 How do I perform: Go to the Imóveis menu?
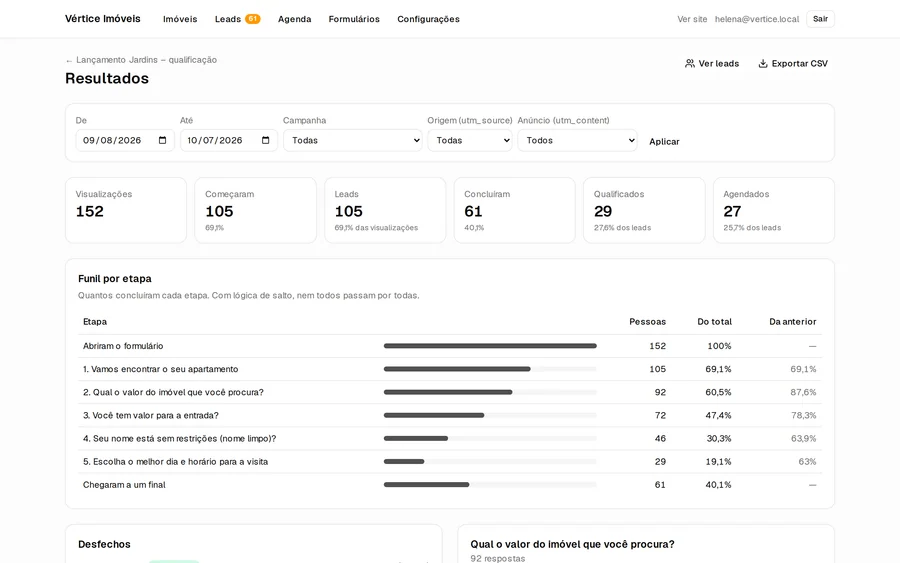180,19
